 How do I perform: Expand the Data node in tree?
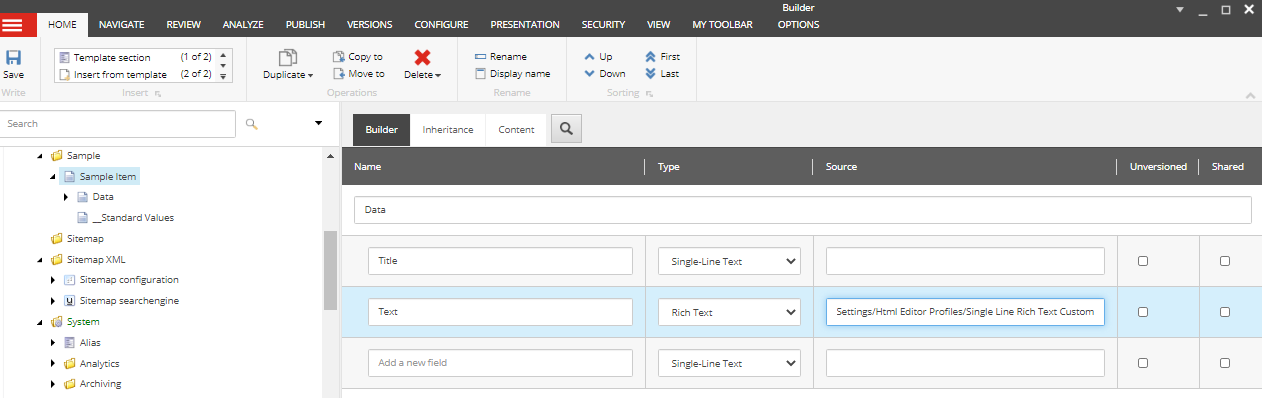(66, 197)
